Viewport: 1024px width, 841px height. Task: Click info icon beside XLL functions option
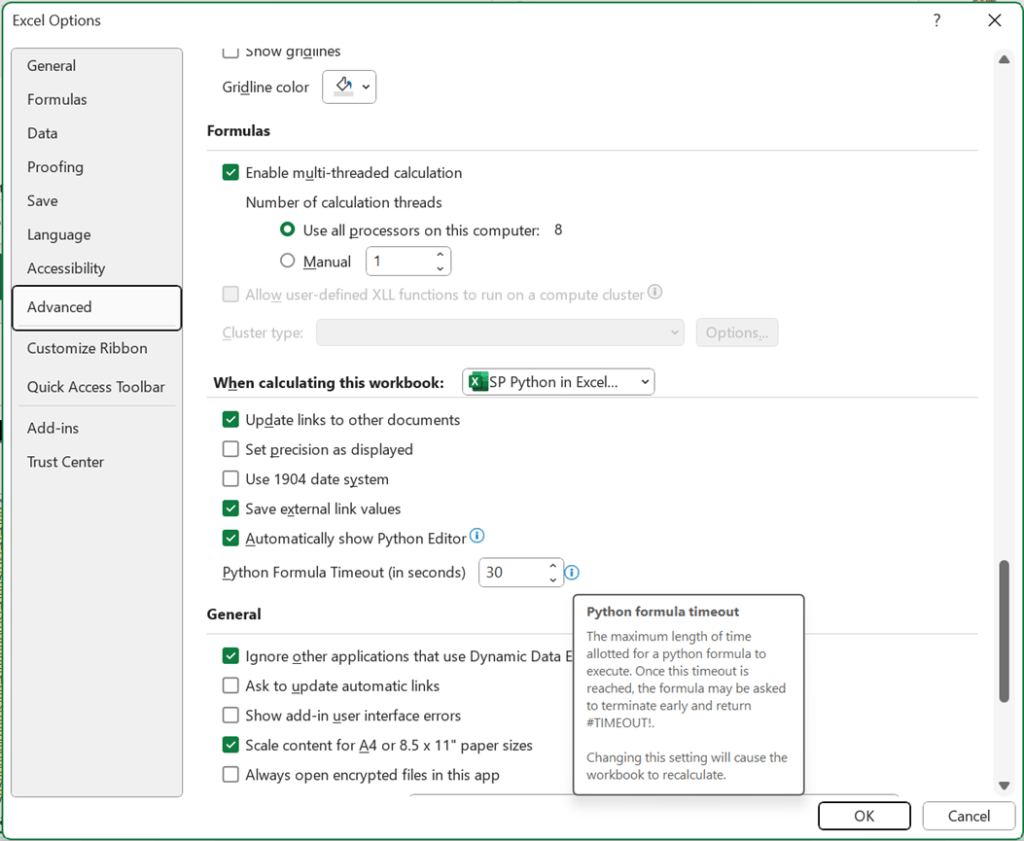[655, 293]
